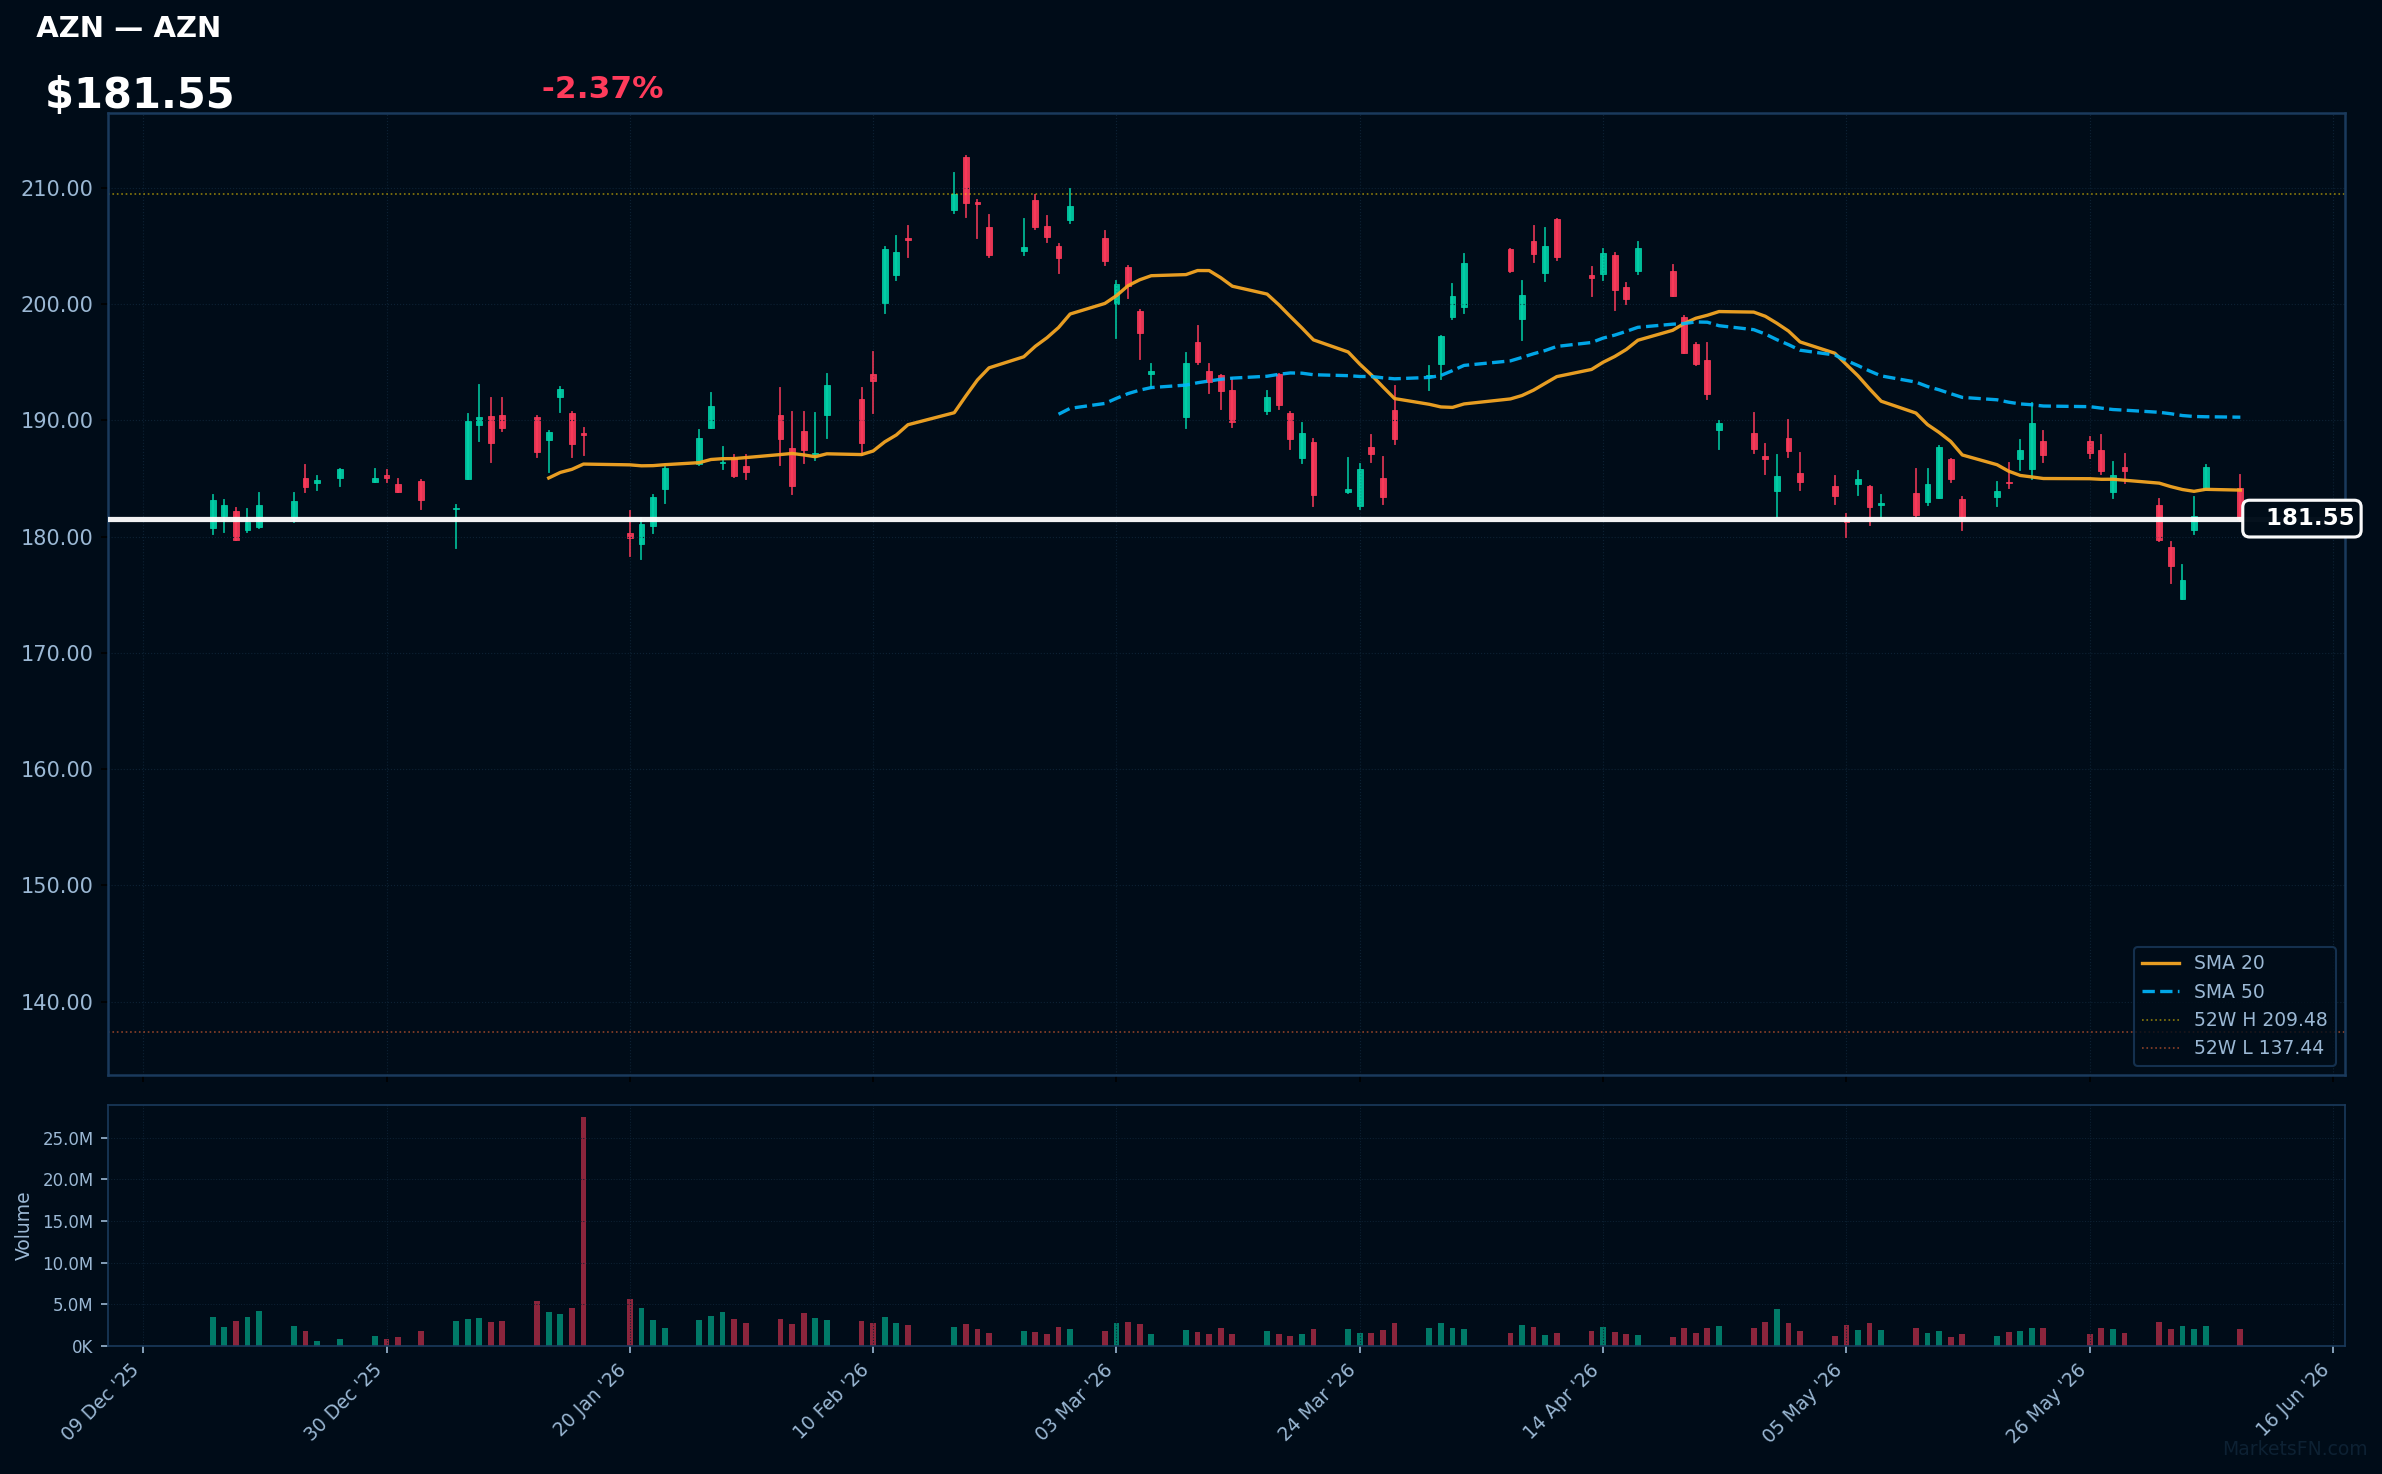The width and height of the screenshot is (2382, 1474).
Task: Click the 170.00 price axis label
Action: (57, 653)
